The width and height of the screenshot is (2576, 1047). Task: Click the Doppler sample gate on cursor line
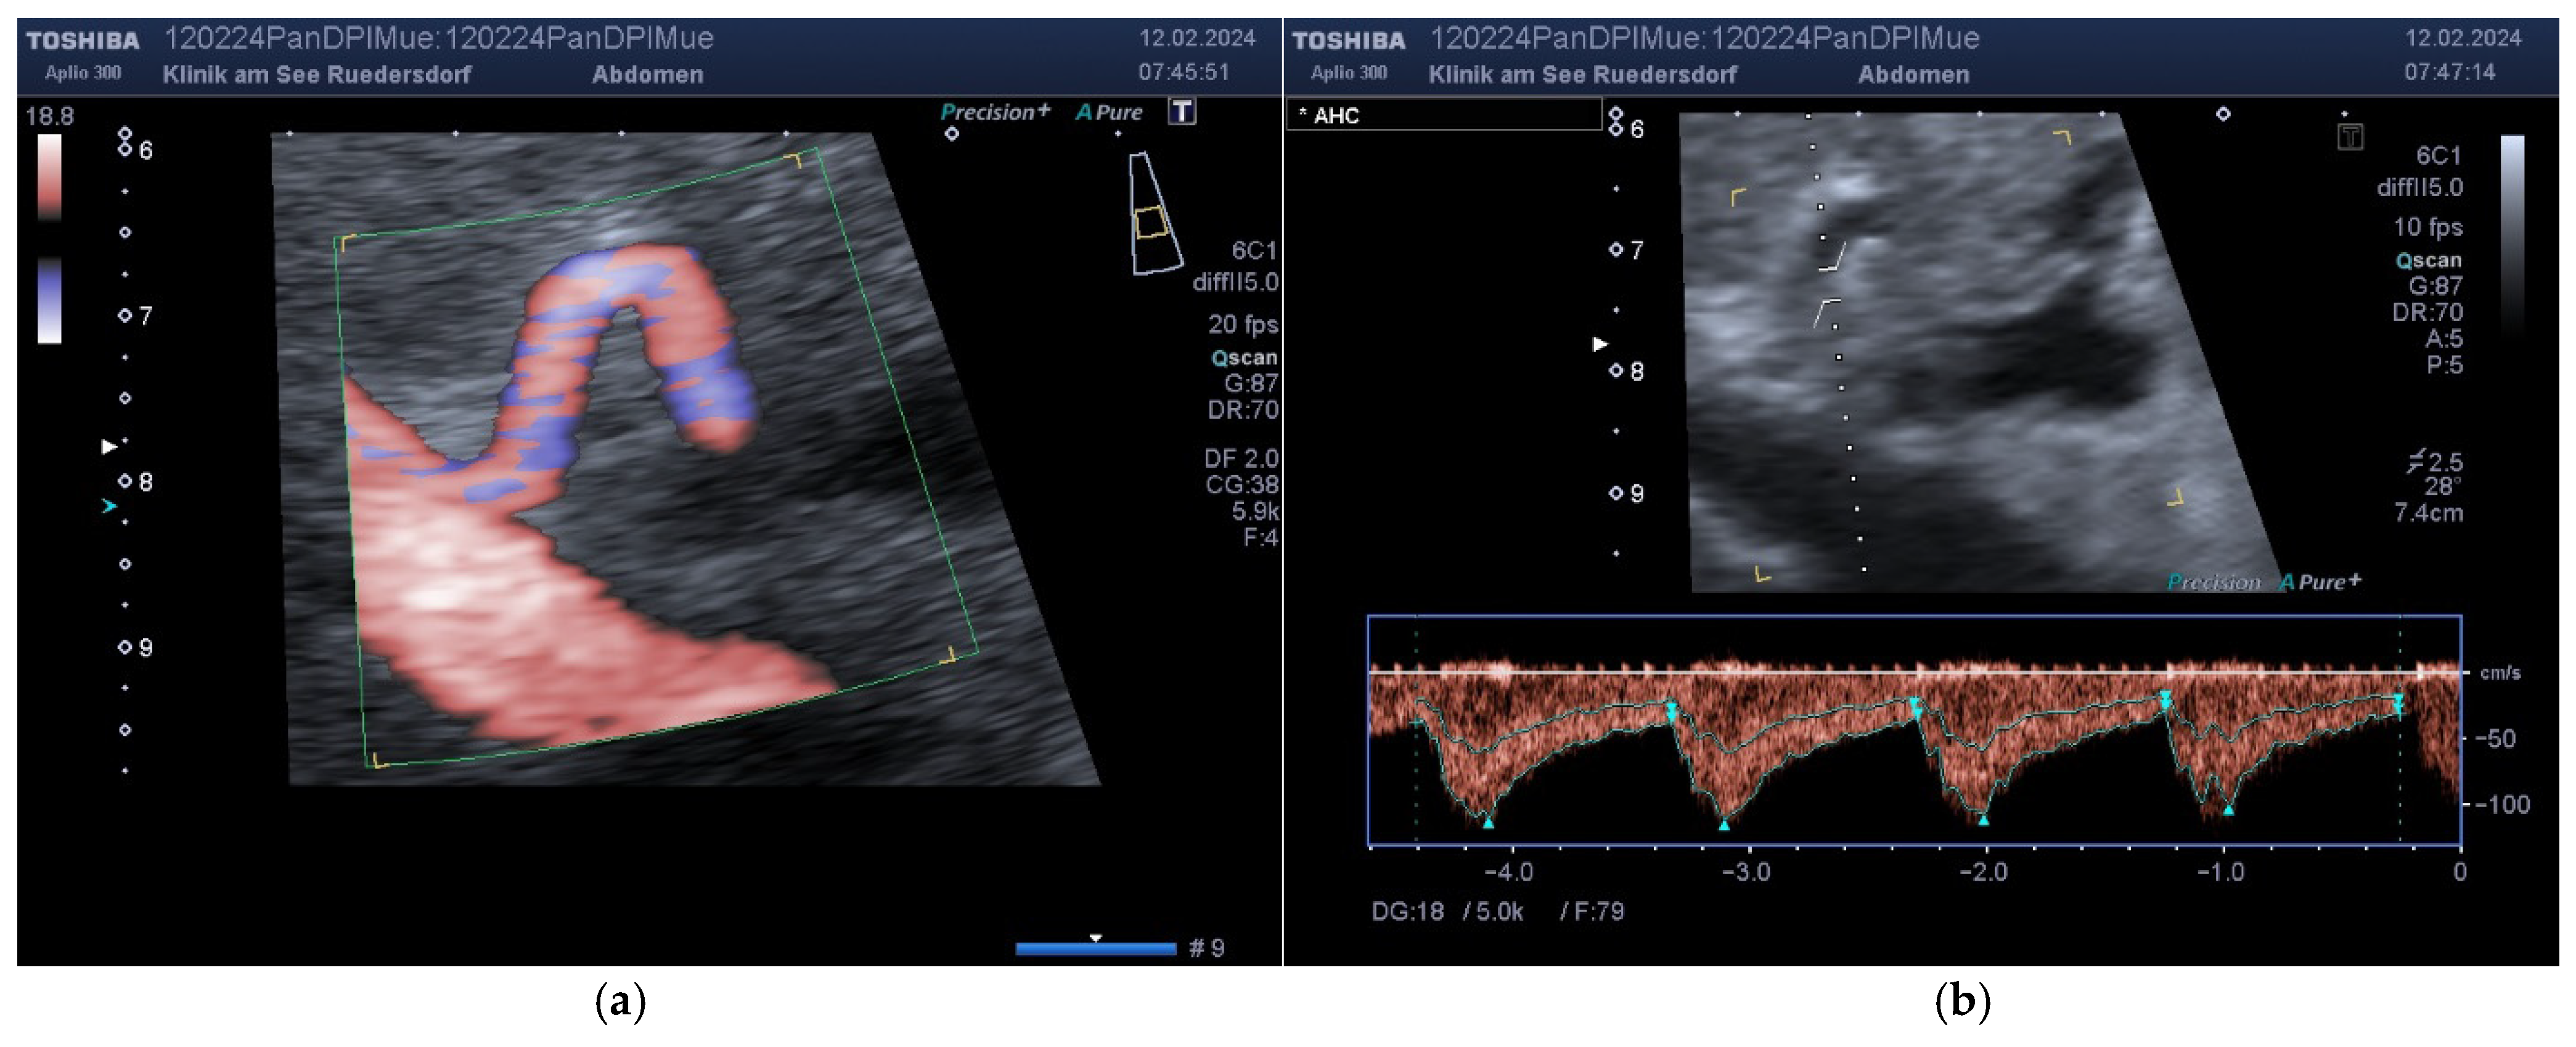[x=1829, y=285]
